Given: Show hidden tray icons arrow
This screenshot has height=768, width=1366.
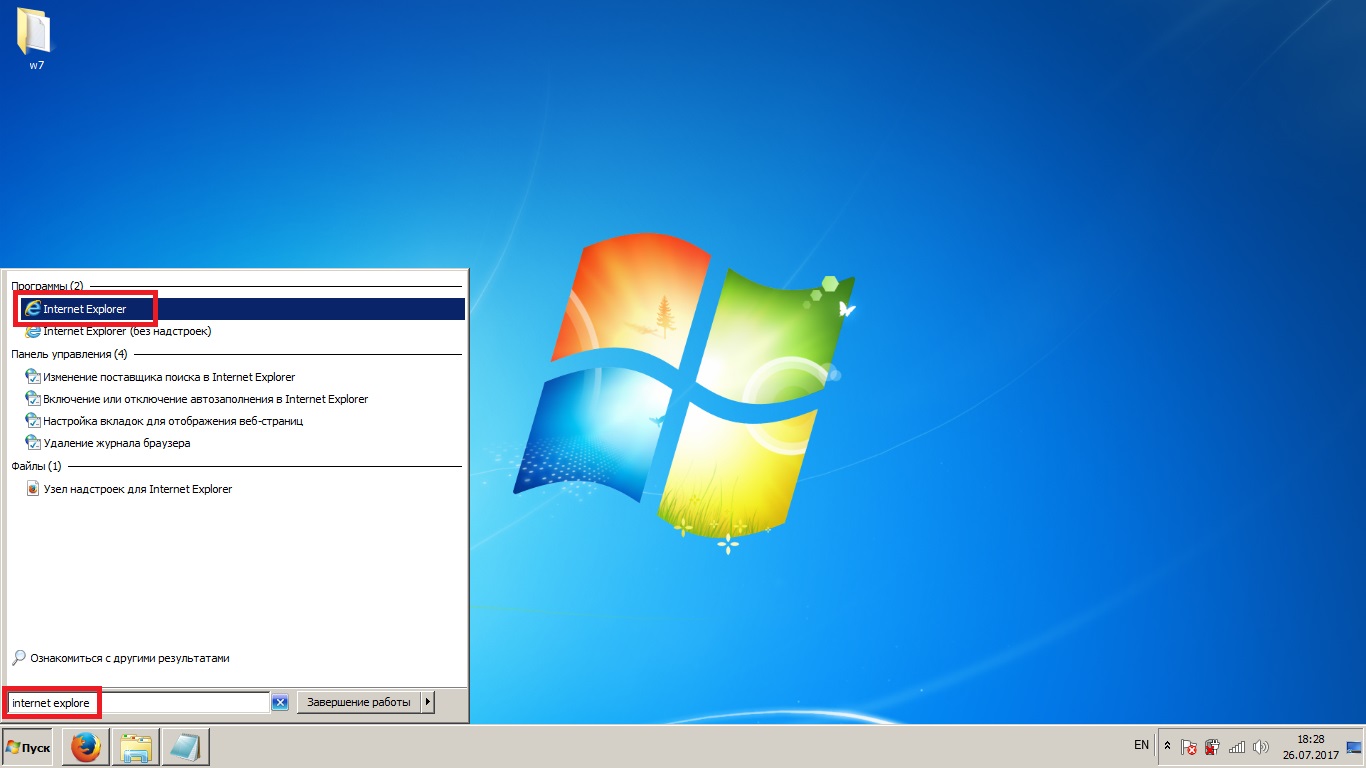Looking at the screenshot, I should [x=1167, y=747].
